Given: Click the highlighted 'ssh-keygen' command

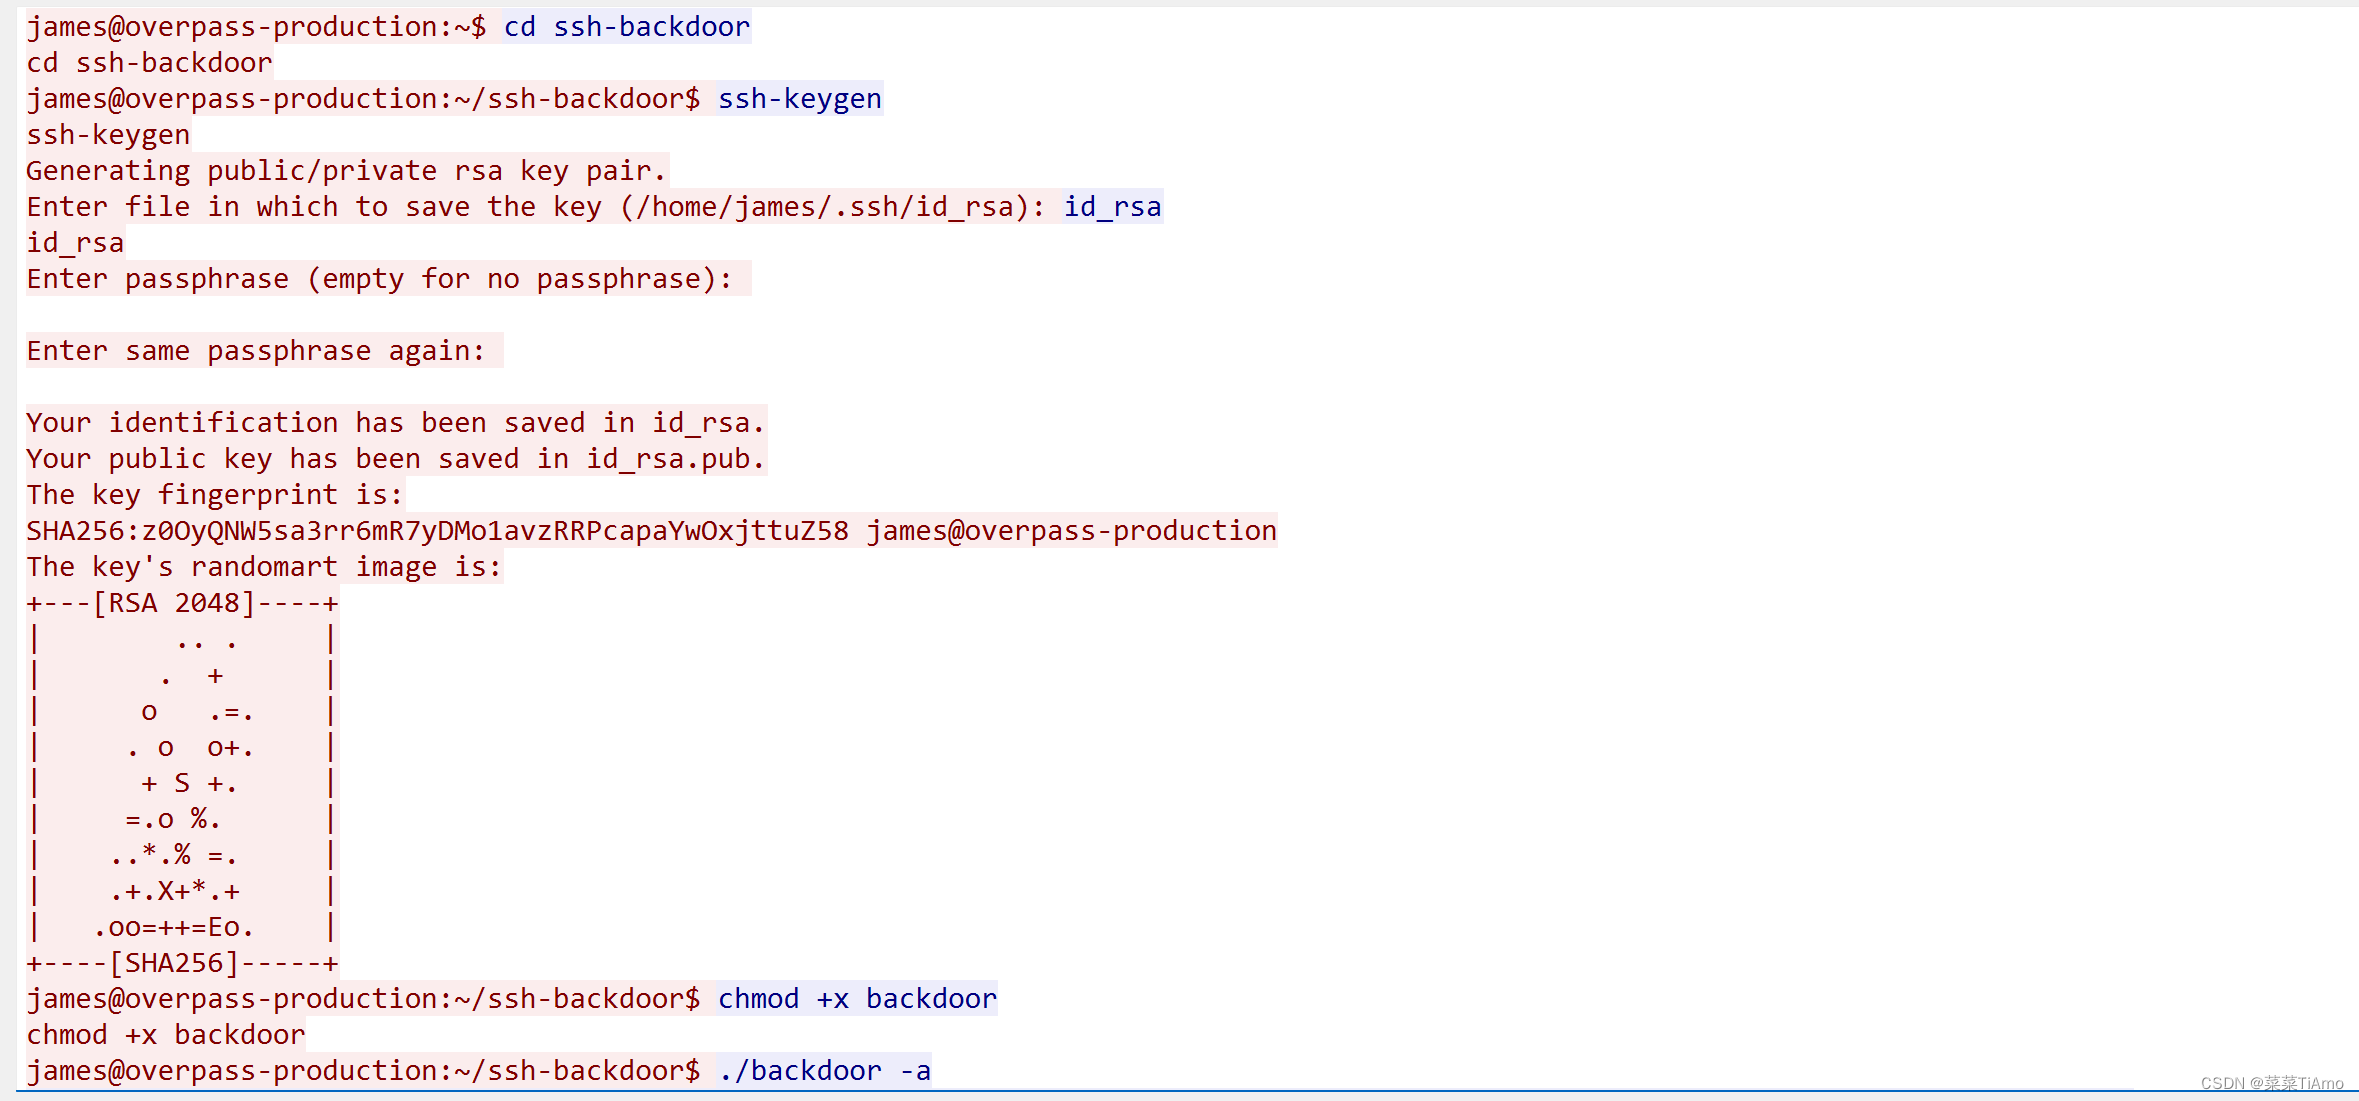Looking at the screenshot, I should coord(799,99).
